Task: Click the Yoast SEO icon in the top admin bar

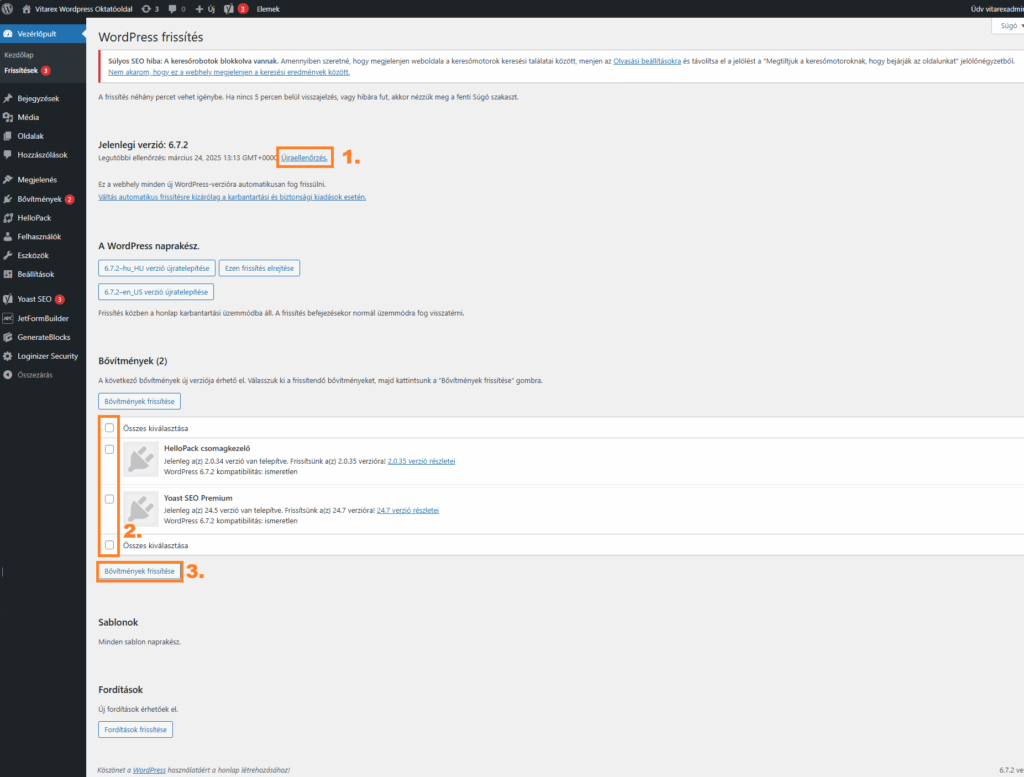Action: click(x=228, y=8)
